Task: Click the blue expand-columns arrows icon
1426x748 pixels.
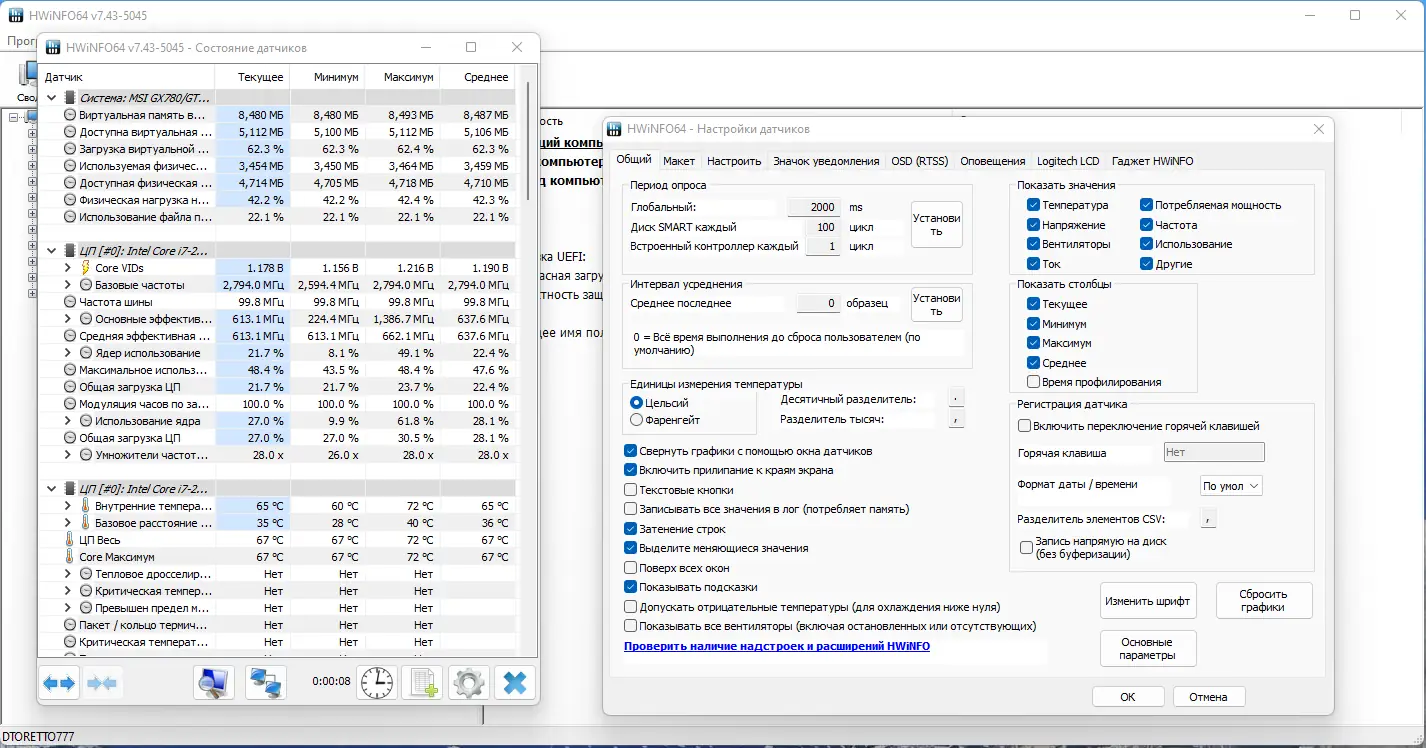Action: point(60,683)
